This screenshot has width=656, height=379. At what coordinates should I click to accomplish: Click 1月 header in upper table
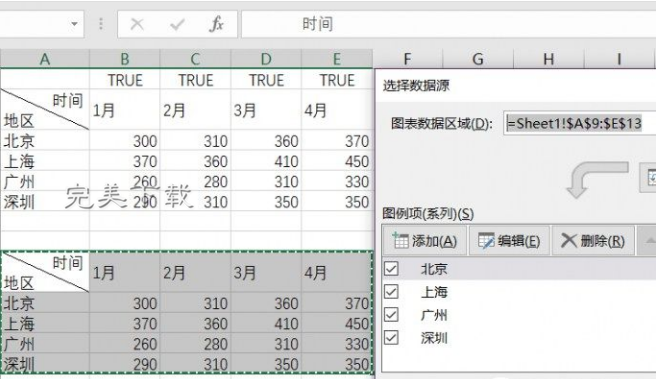click(x=125, y=110)
